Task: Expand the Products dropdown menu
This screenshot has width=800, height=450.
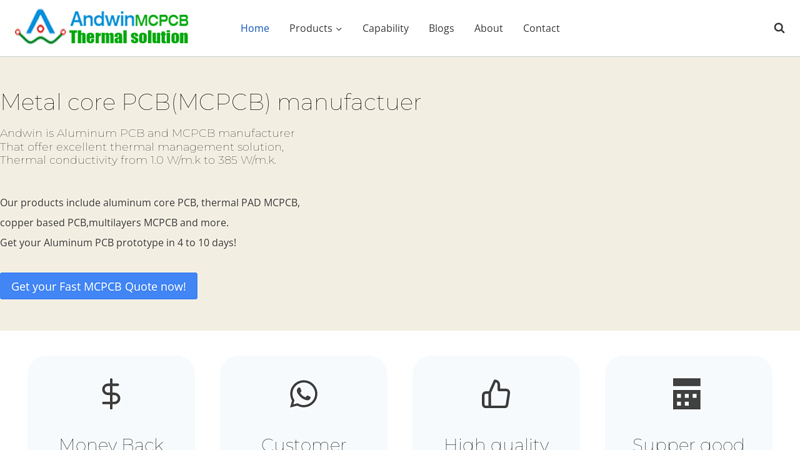Action: [x=315, y=28]
